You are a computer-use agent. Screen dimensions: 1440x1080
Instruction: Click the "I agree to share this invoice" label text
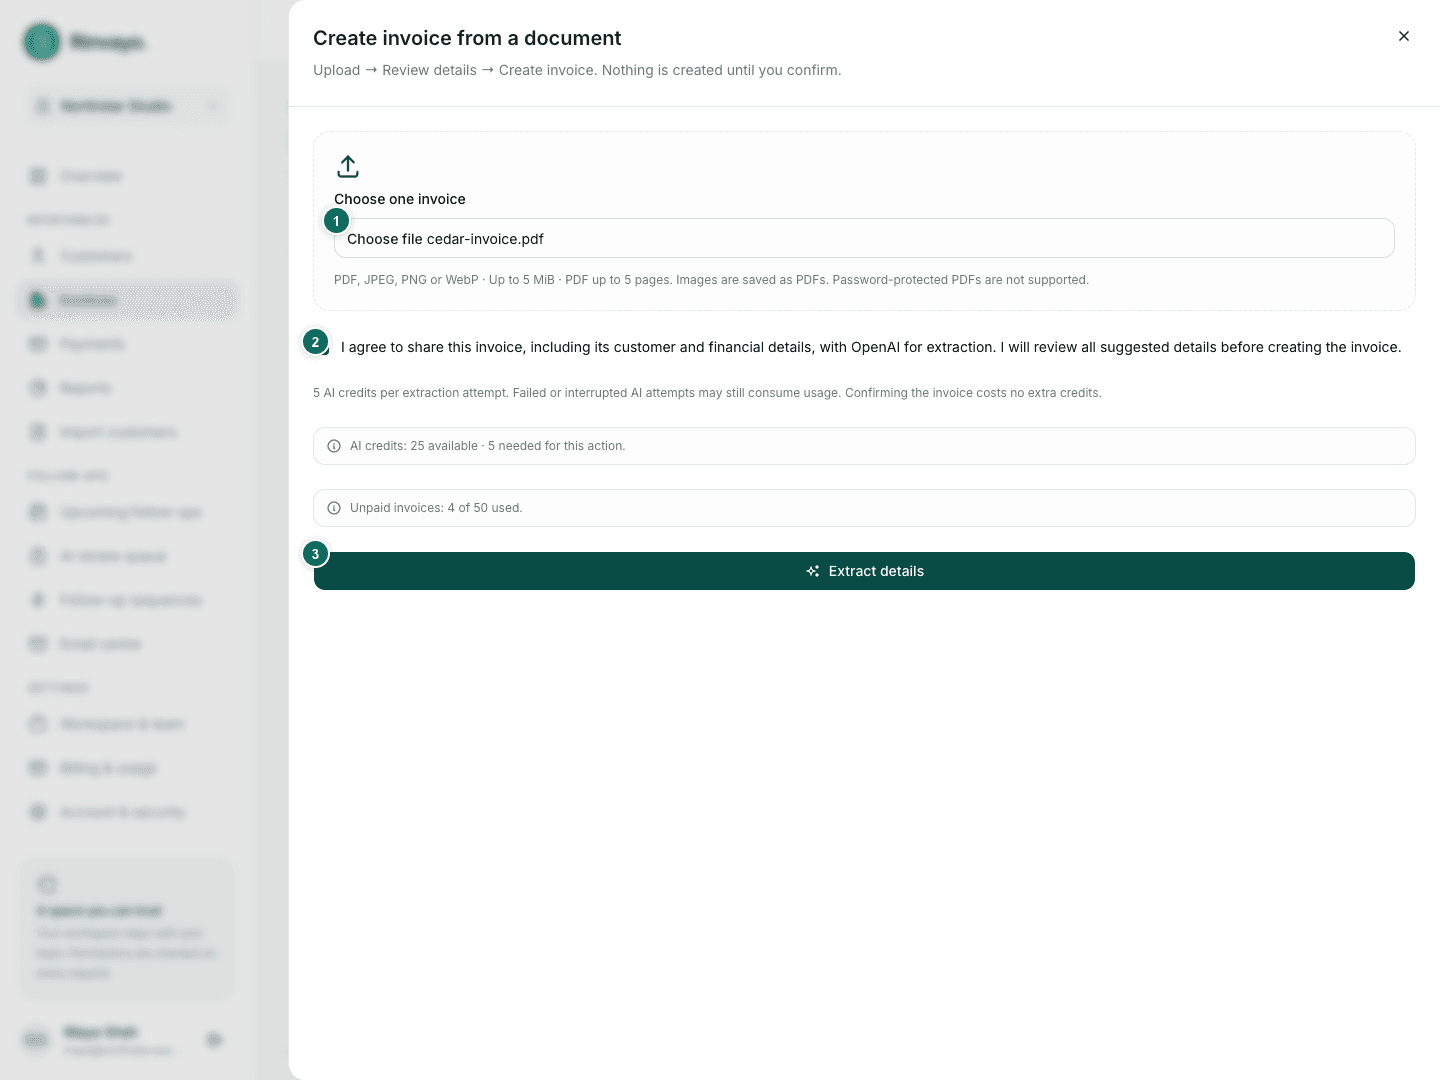(x=871, y=347)
